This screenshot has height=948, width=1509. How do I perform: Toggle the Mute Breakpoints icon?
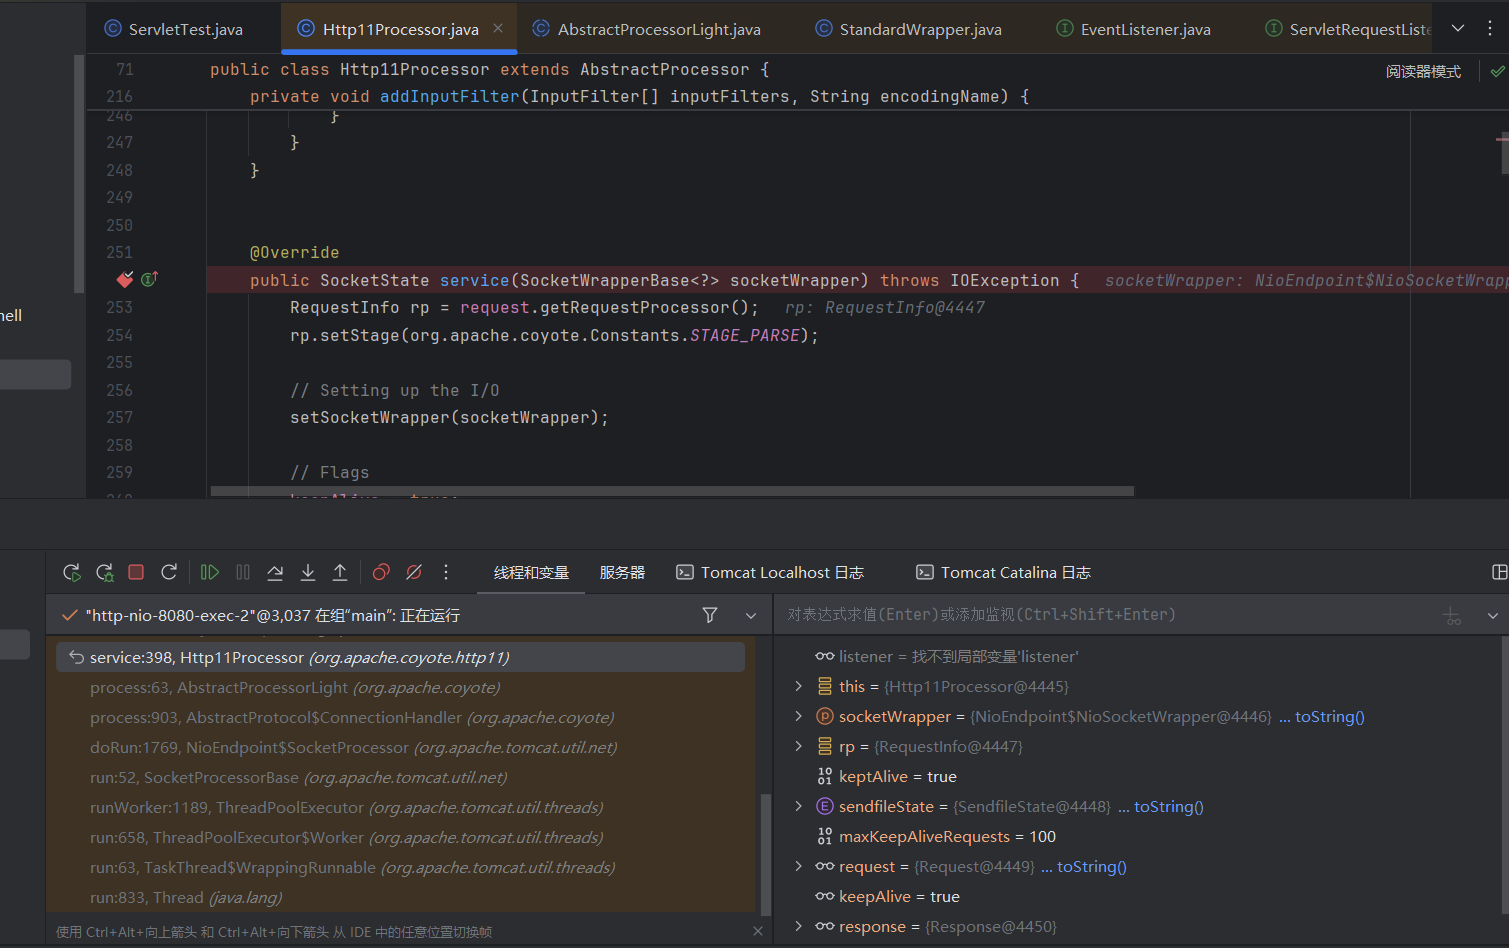(414, 572)
